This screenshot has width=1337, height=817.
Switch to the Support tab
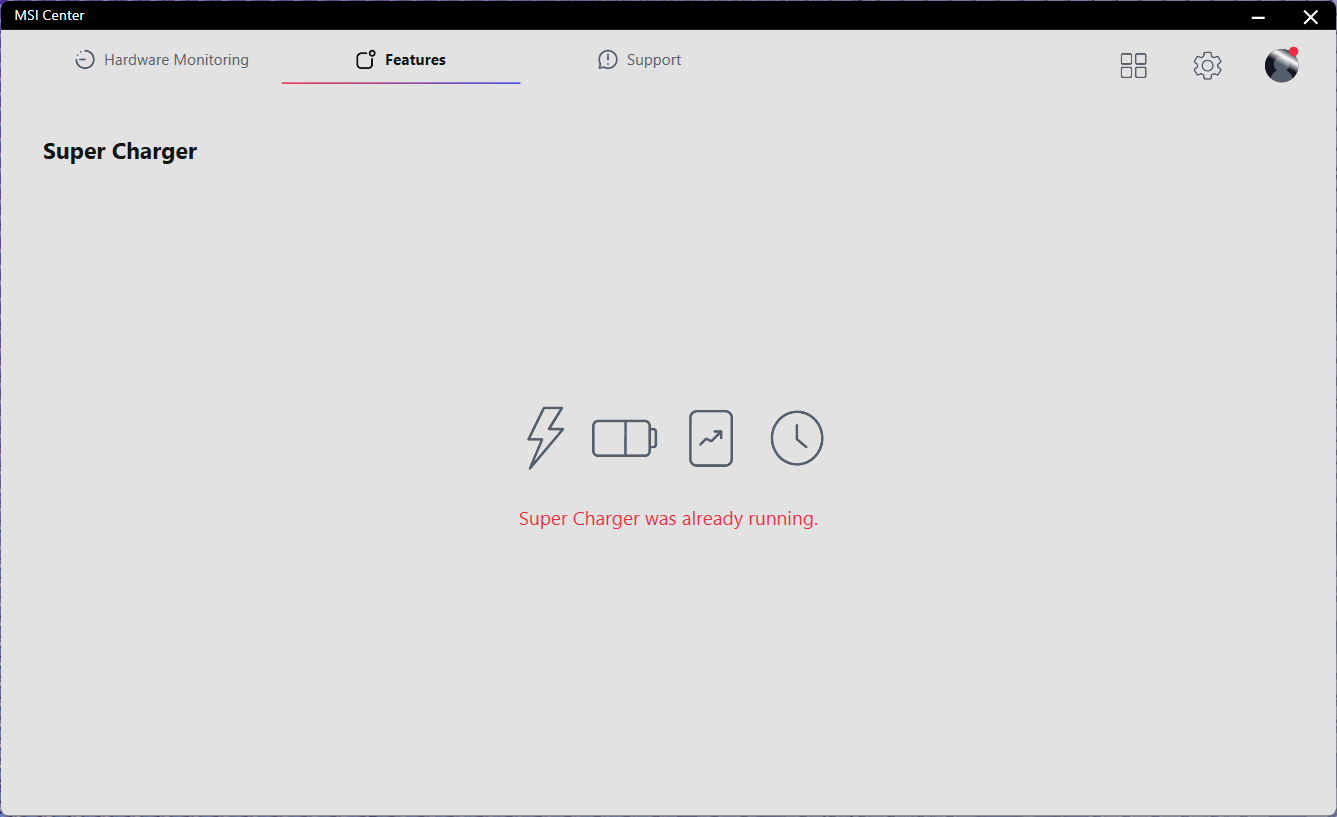640,60
